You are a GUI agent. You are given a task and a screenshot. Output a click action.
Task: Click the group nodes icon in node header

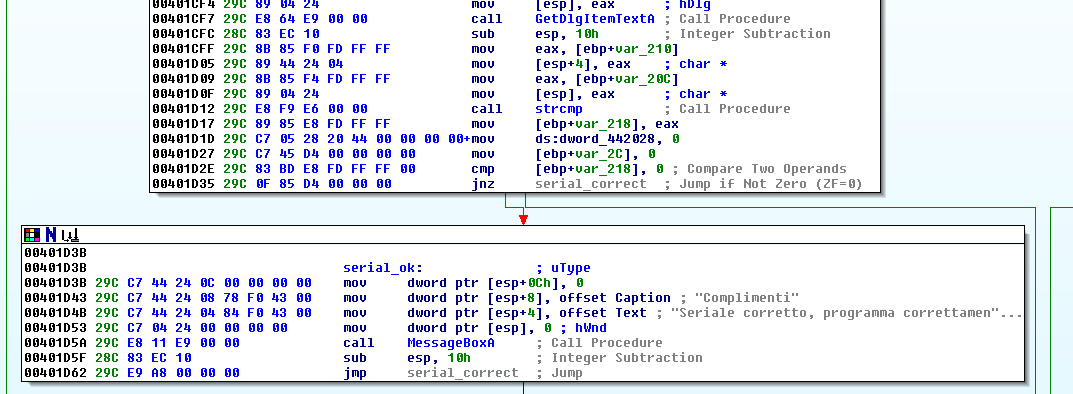tap(70, 235)
